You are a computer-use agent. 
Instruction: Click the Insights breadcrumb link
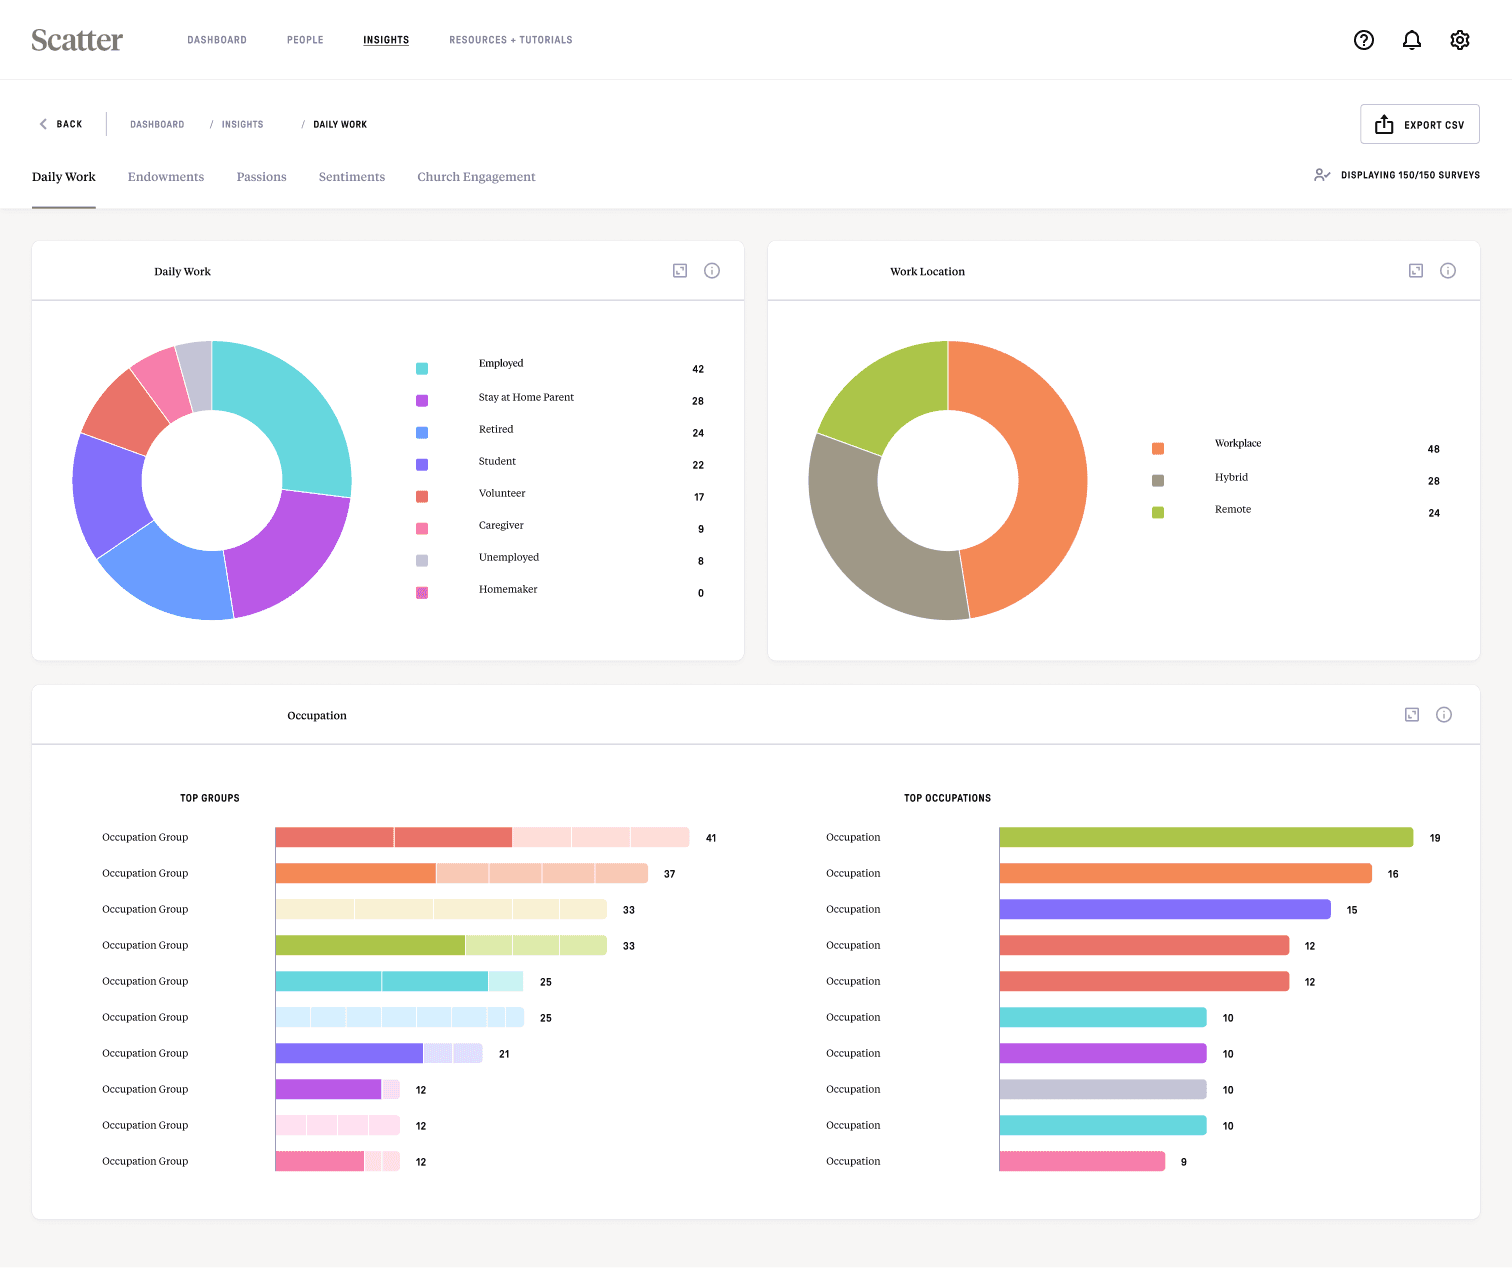242,125
